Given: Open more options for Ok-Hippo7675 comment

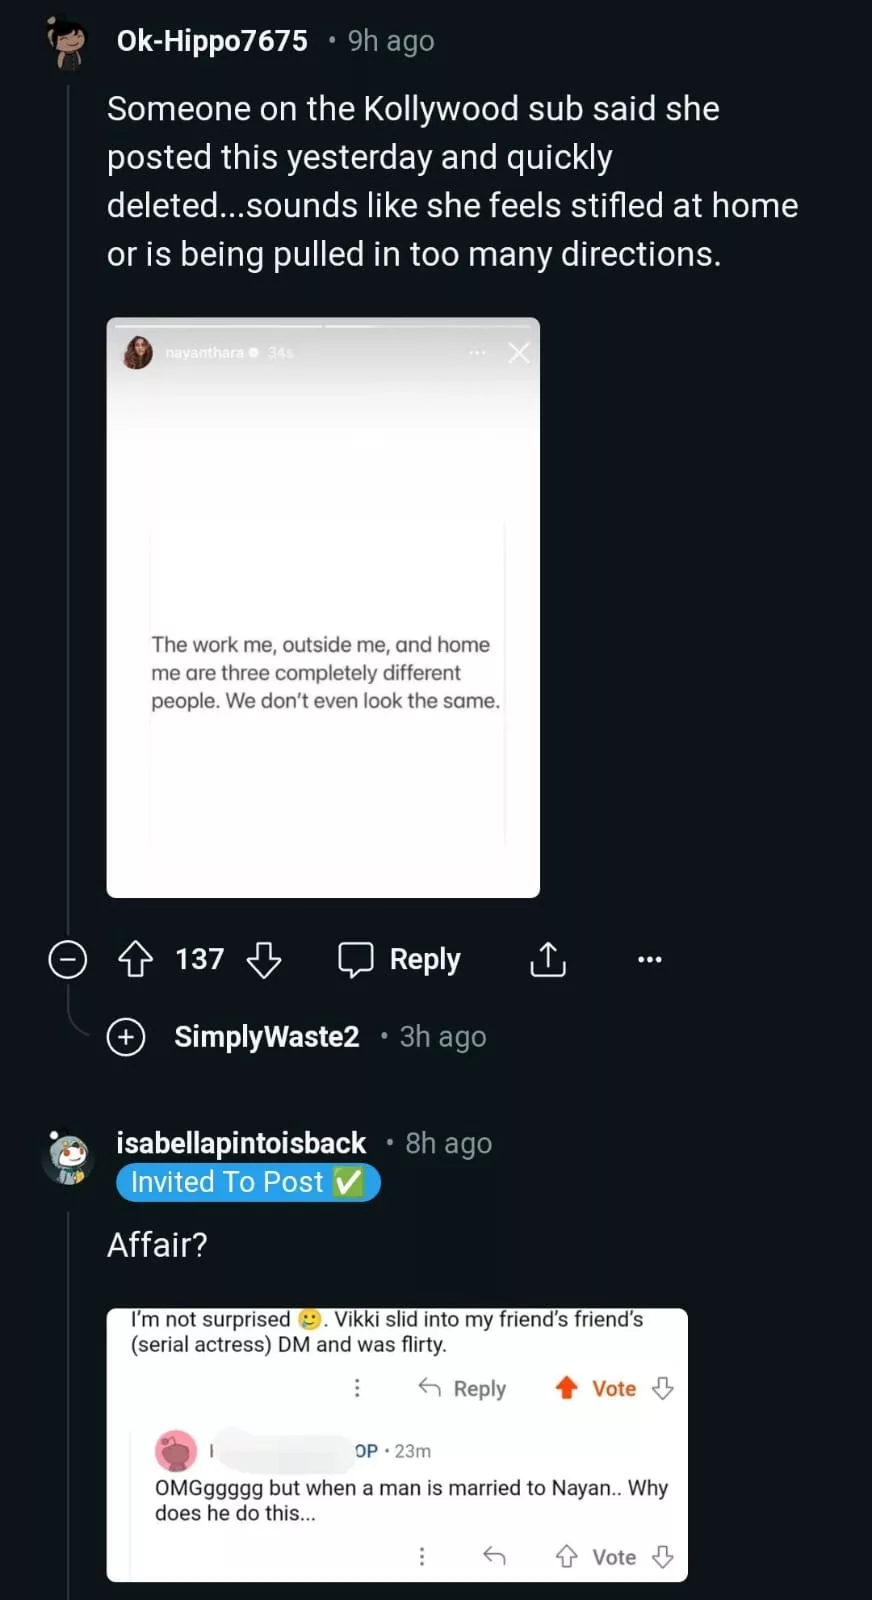Looking at the screenshot, I should coord(649,959).
